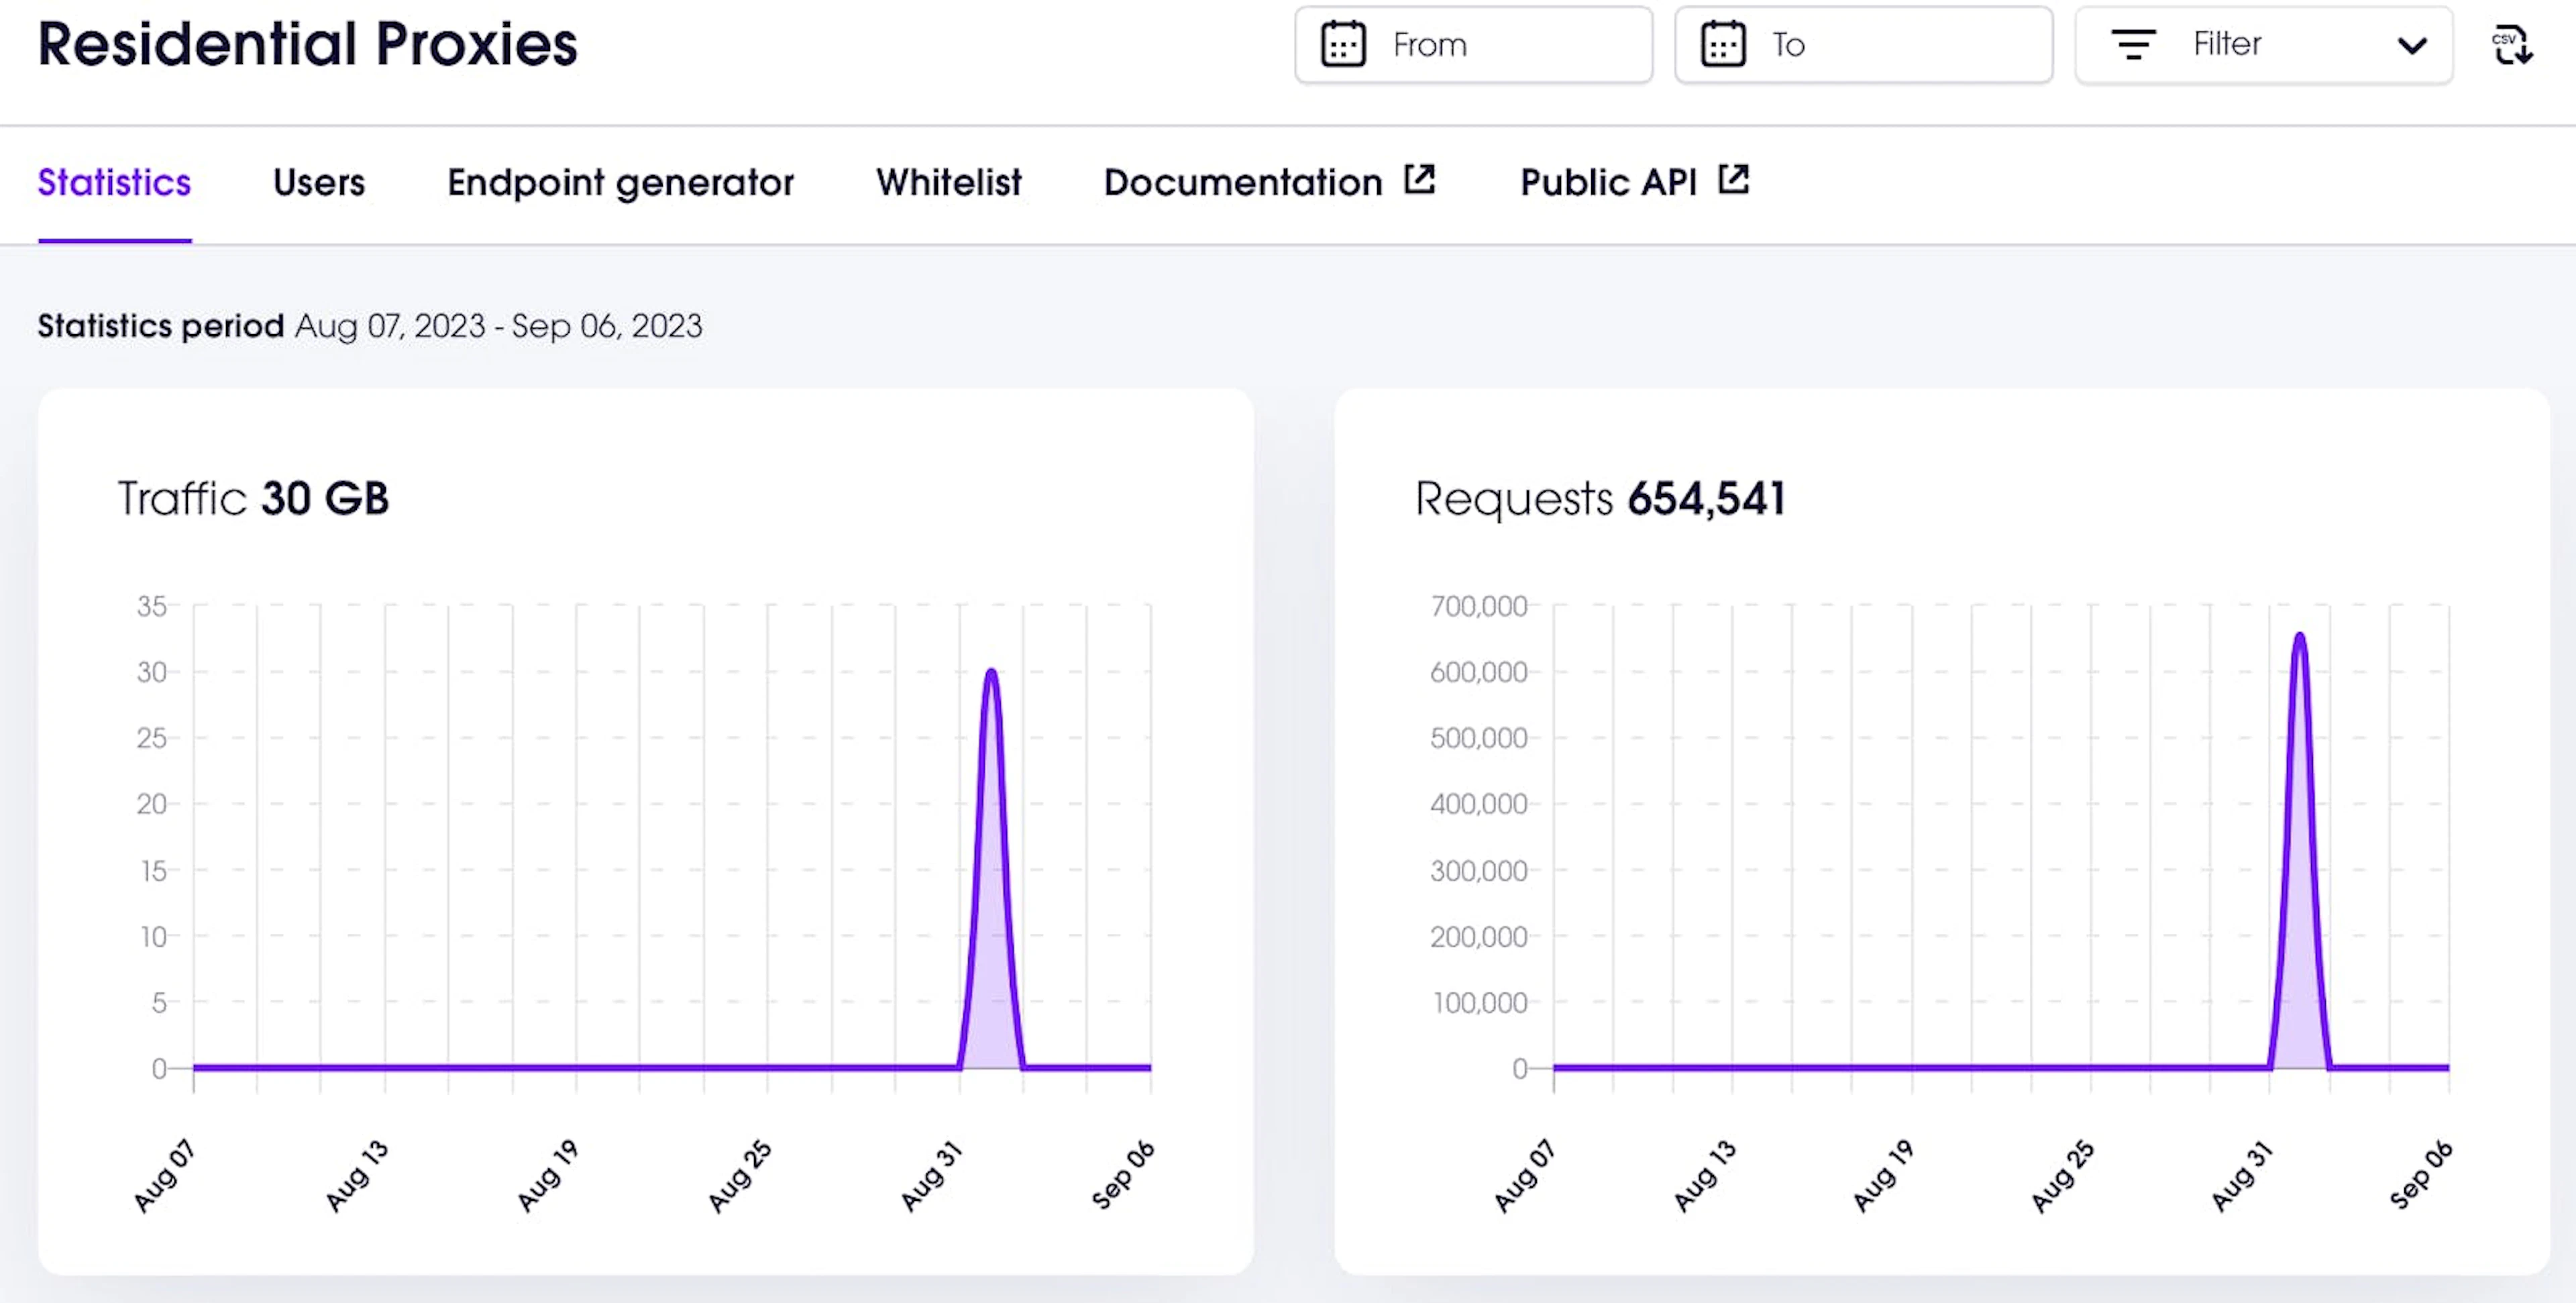Click the Filter lines icon
Viewport: 2576px width, 1303px height.
click(2133, 45)
